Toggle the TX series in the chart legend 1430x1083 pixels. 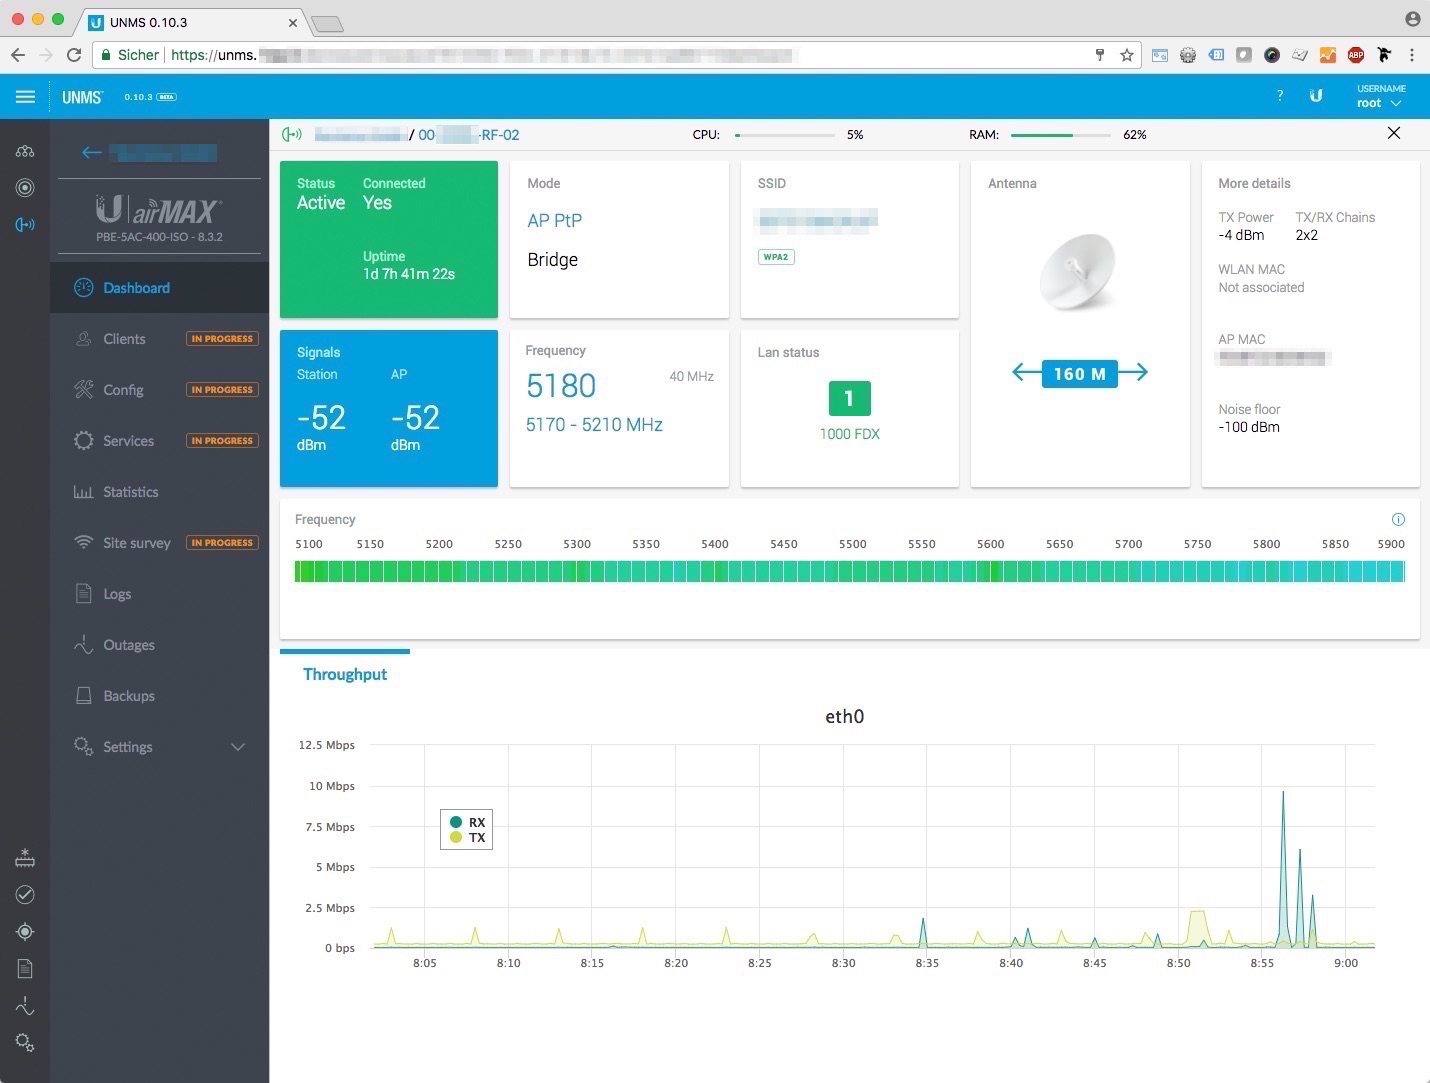click(467, 838)
